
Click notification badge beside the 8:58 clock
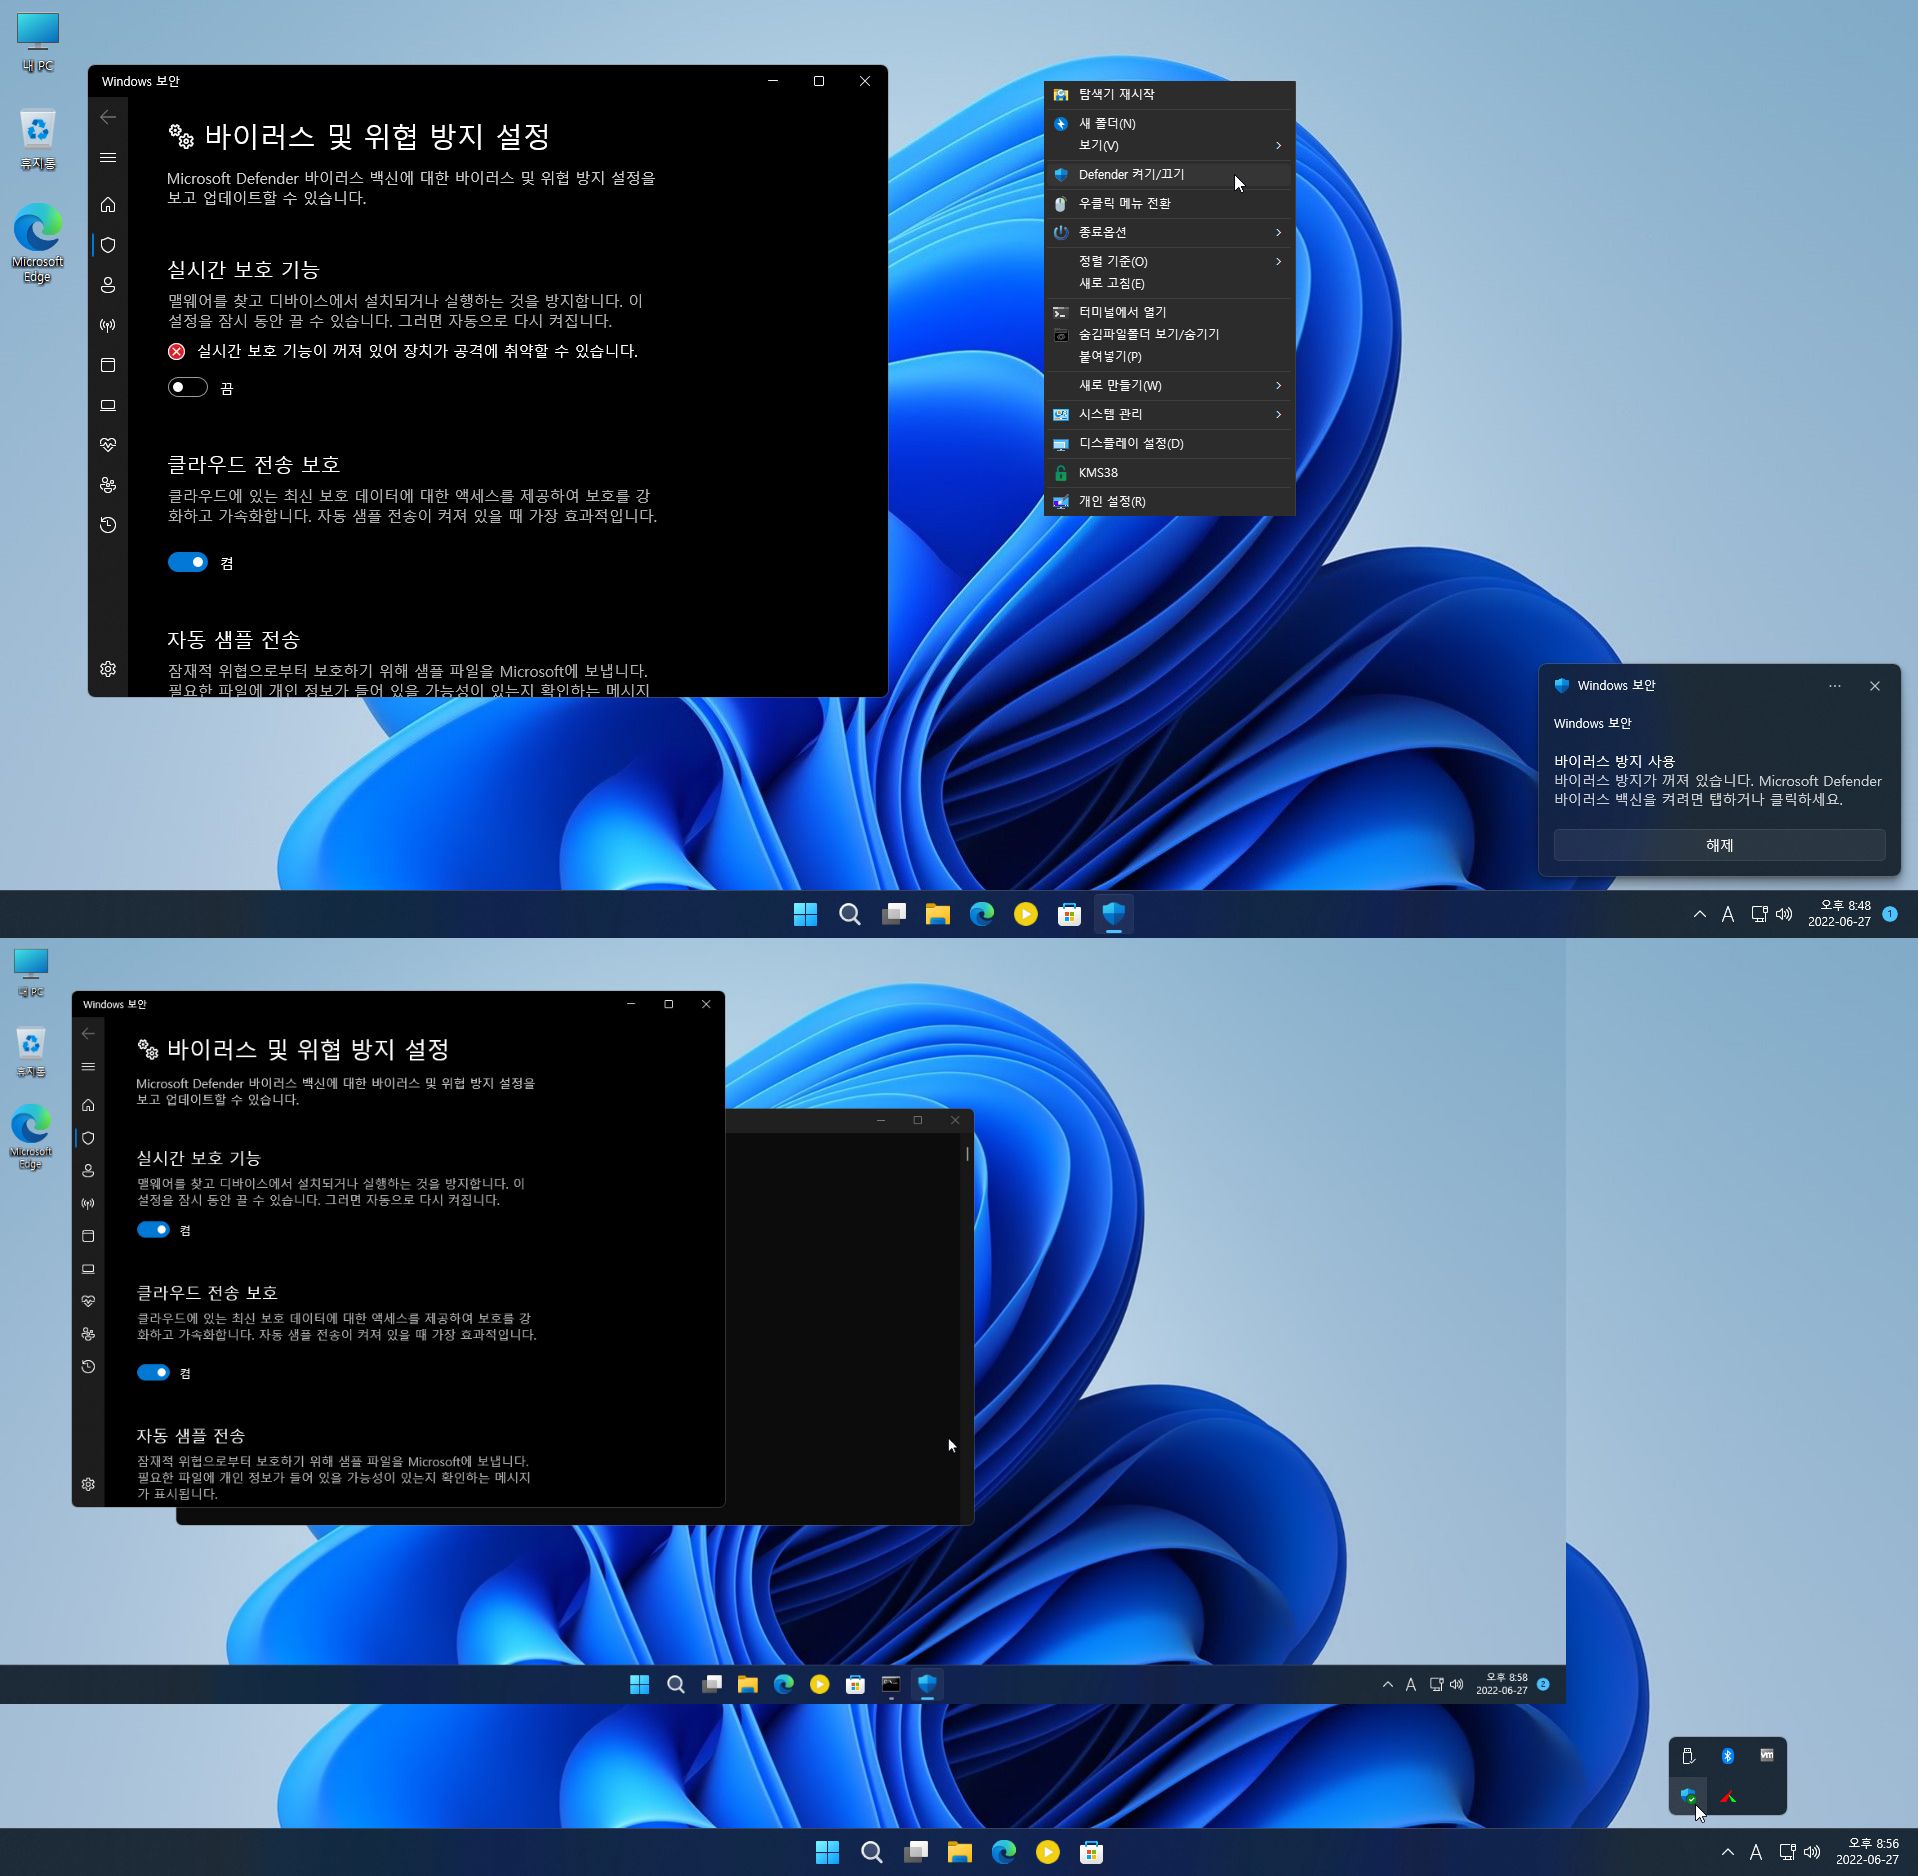pos(1543,1684)
